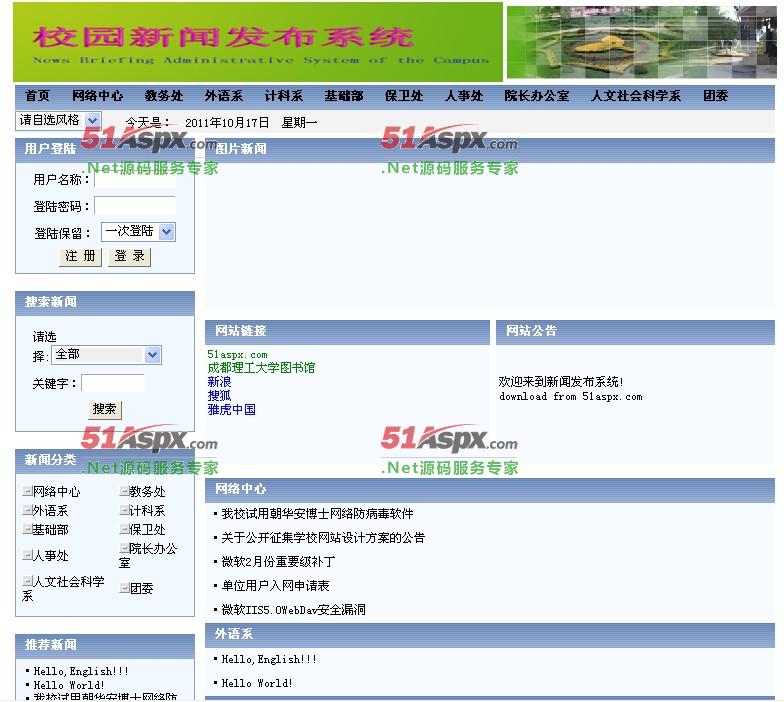Open 人文社会科学系 navigation menu item
The height and width of the screenshot is (702, 784).
(636, 96)
